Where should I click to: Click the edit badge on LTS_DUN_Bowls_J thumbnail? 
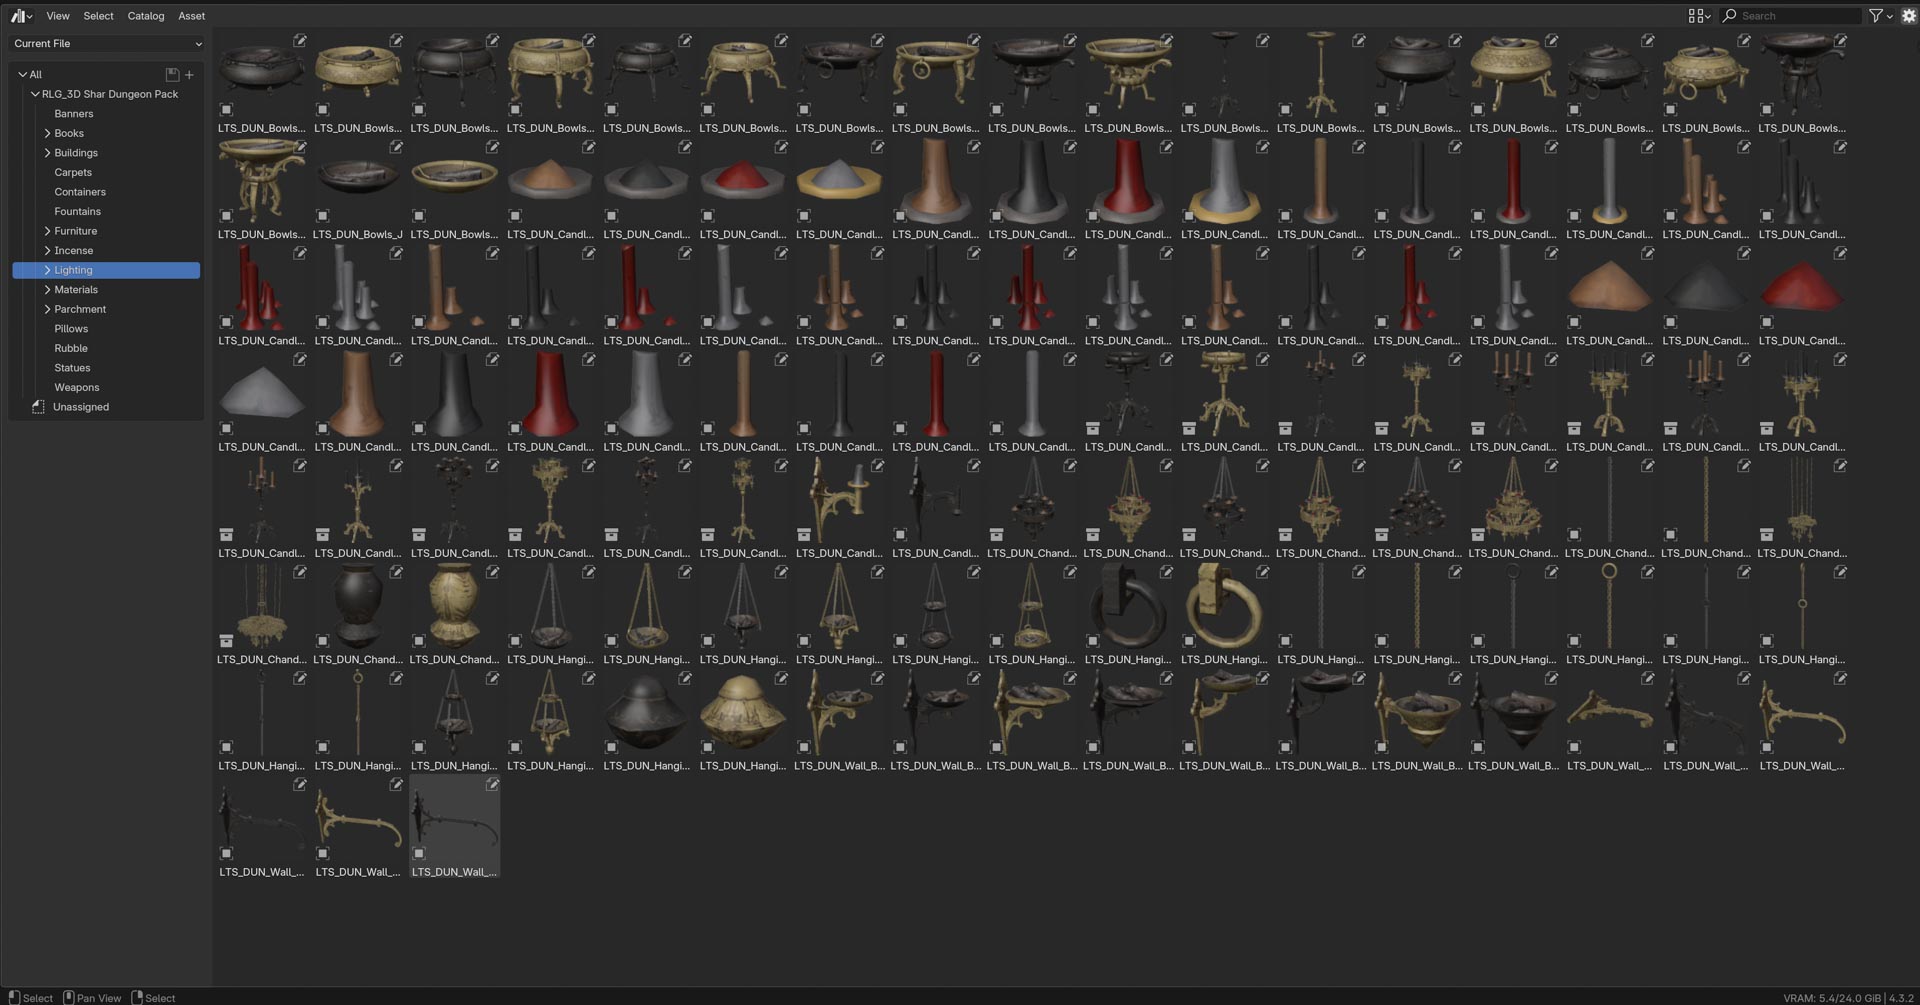tap(396, 147)
